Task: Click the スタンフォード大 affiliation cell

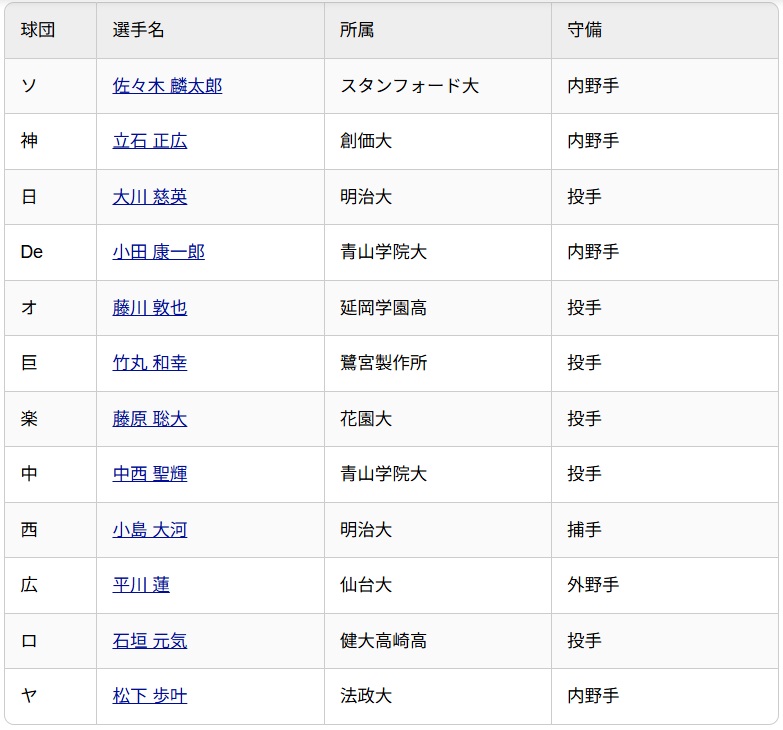Action: pos(409,86)
